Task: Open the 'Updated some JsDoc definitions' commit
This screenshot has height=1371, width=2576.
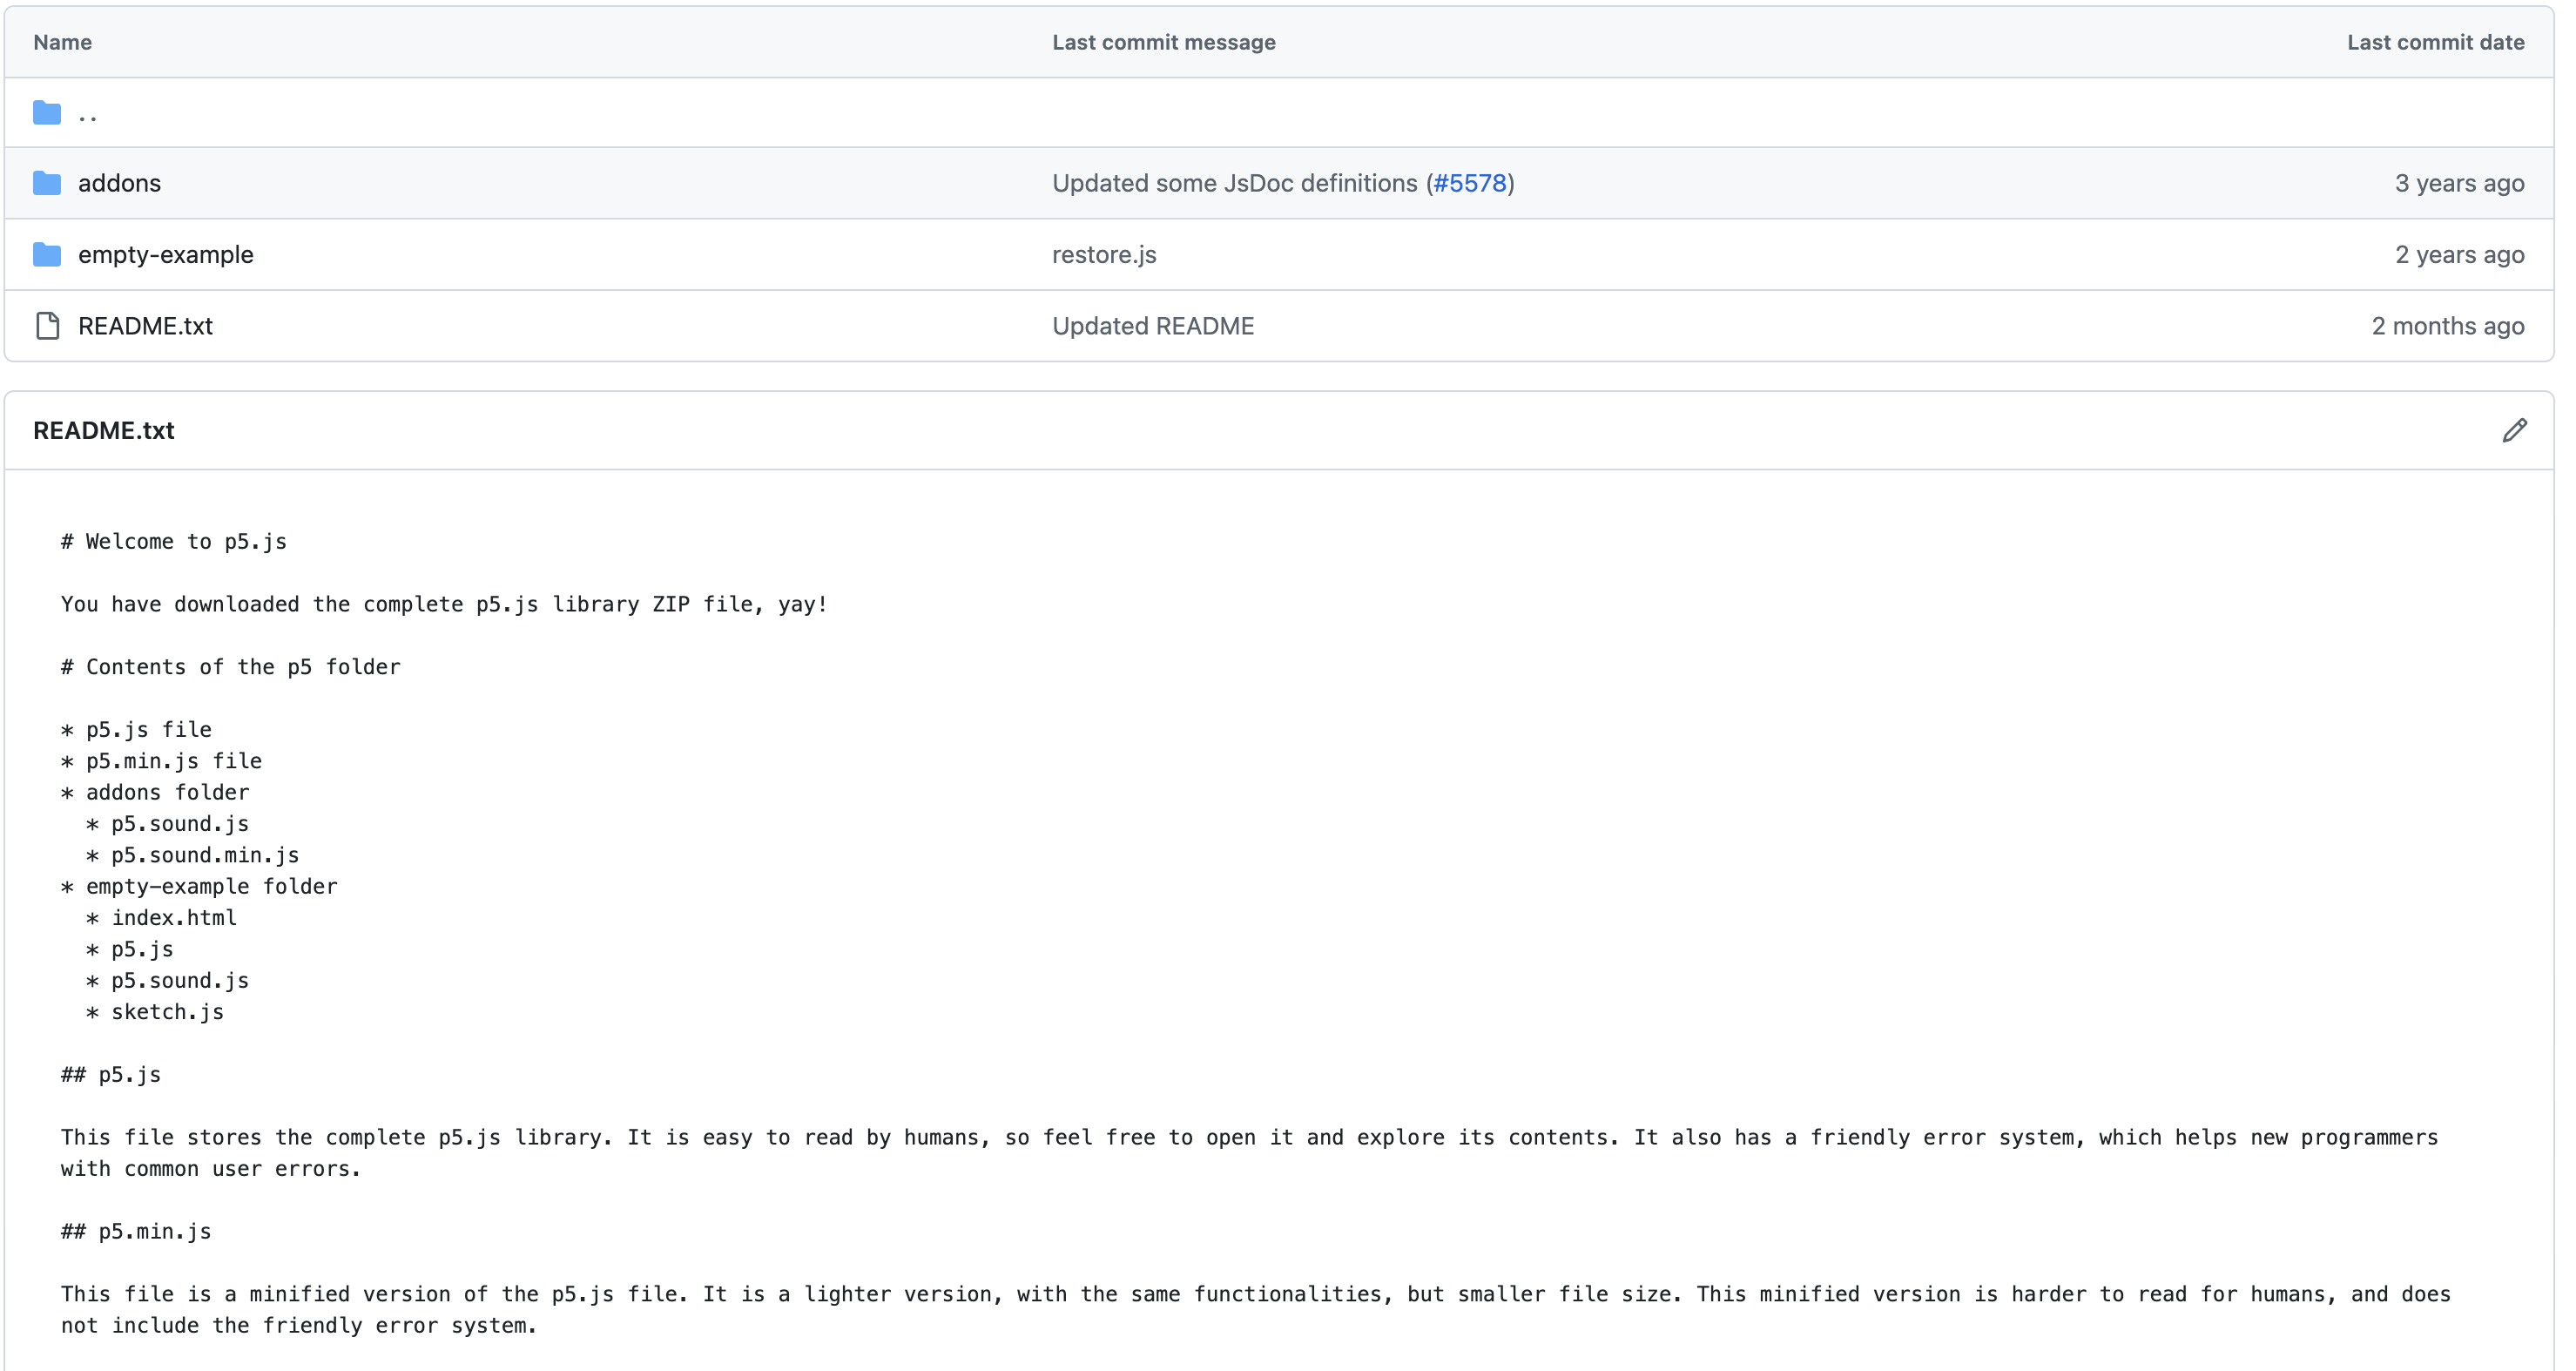Action: pyautogui.click(x=1234, y=184)
